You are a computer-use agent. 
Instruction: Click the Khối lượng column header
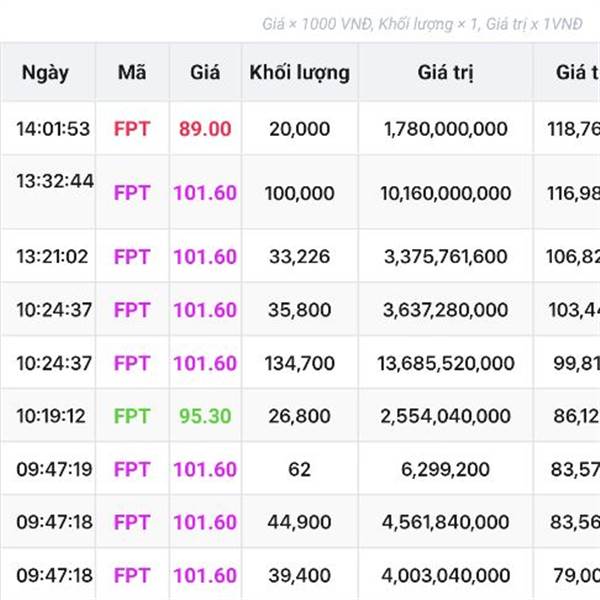pyautogui.click(x=300, y=72)
